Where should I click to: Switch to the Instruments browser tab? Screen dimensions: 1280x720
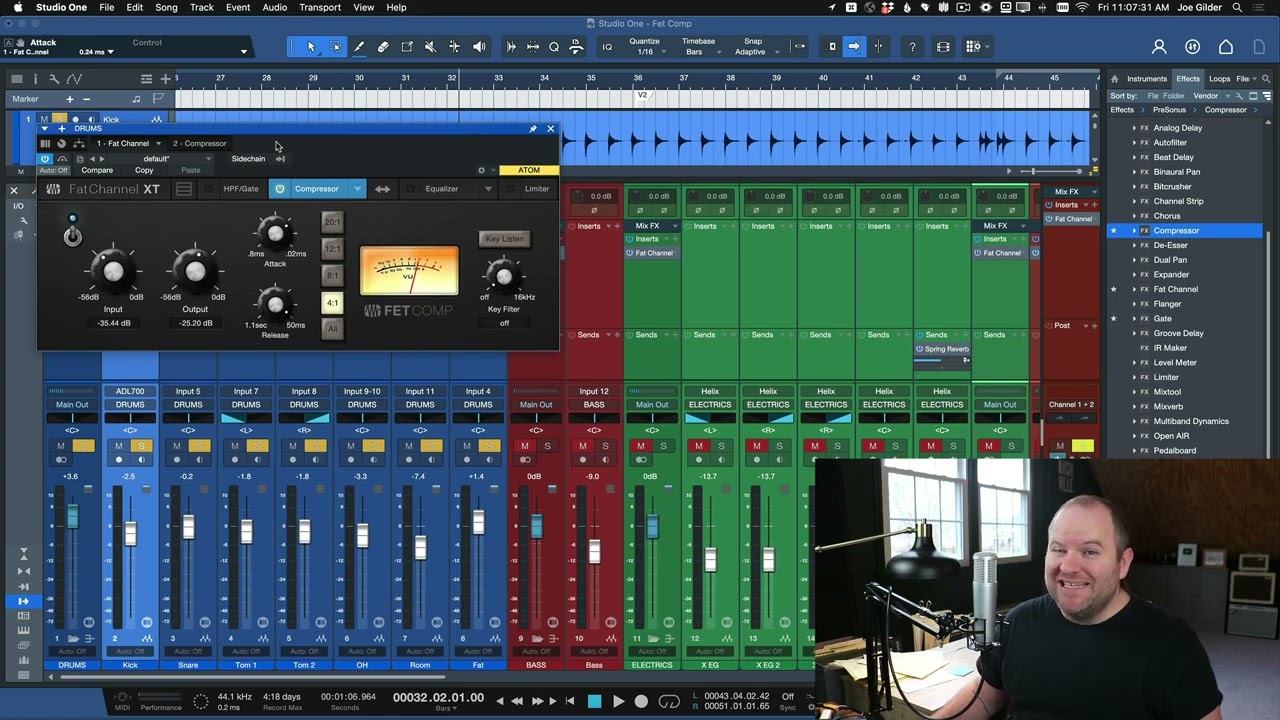pyautogui.click(x=1146, y=79)
